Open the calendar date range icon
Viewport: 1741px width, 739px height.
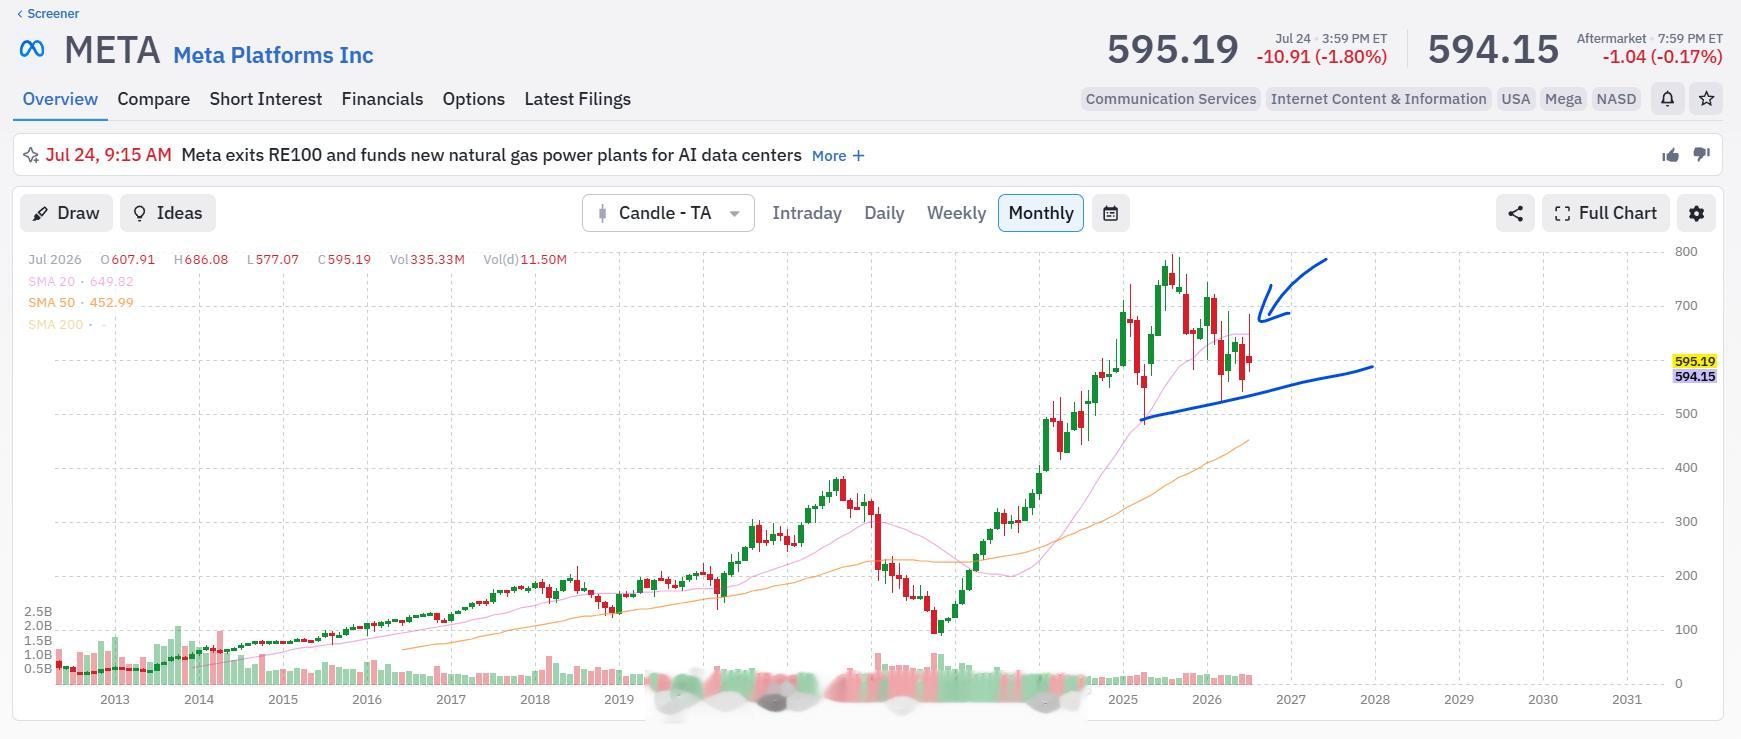point(1110,213)
